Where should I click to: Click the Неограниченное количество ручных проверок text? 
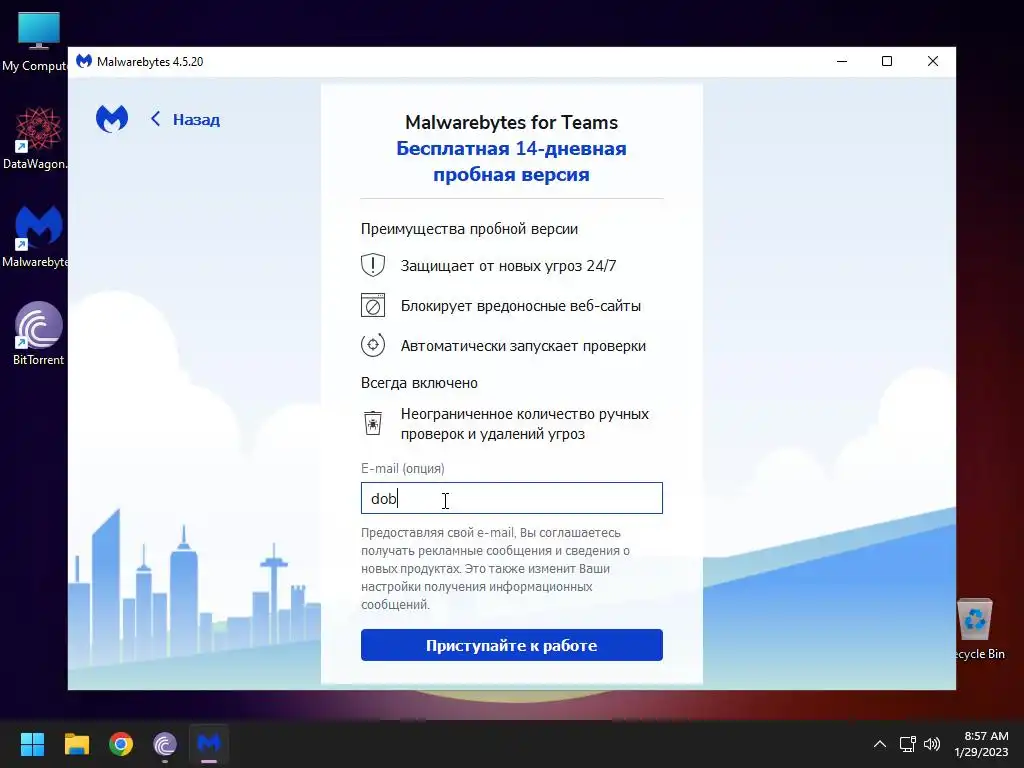click(x=524, y=424)
